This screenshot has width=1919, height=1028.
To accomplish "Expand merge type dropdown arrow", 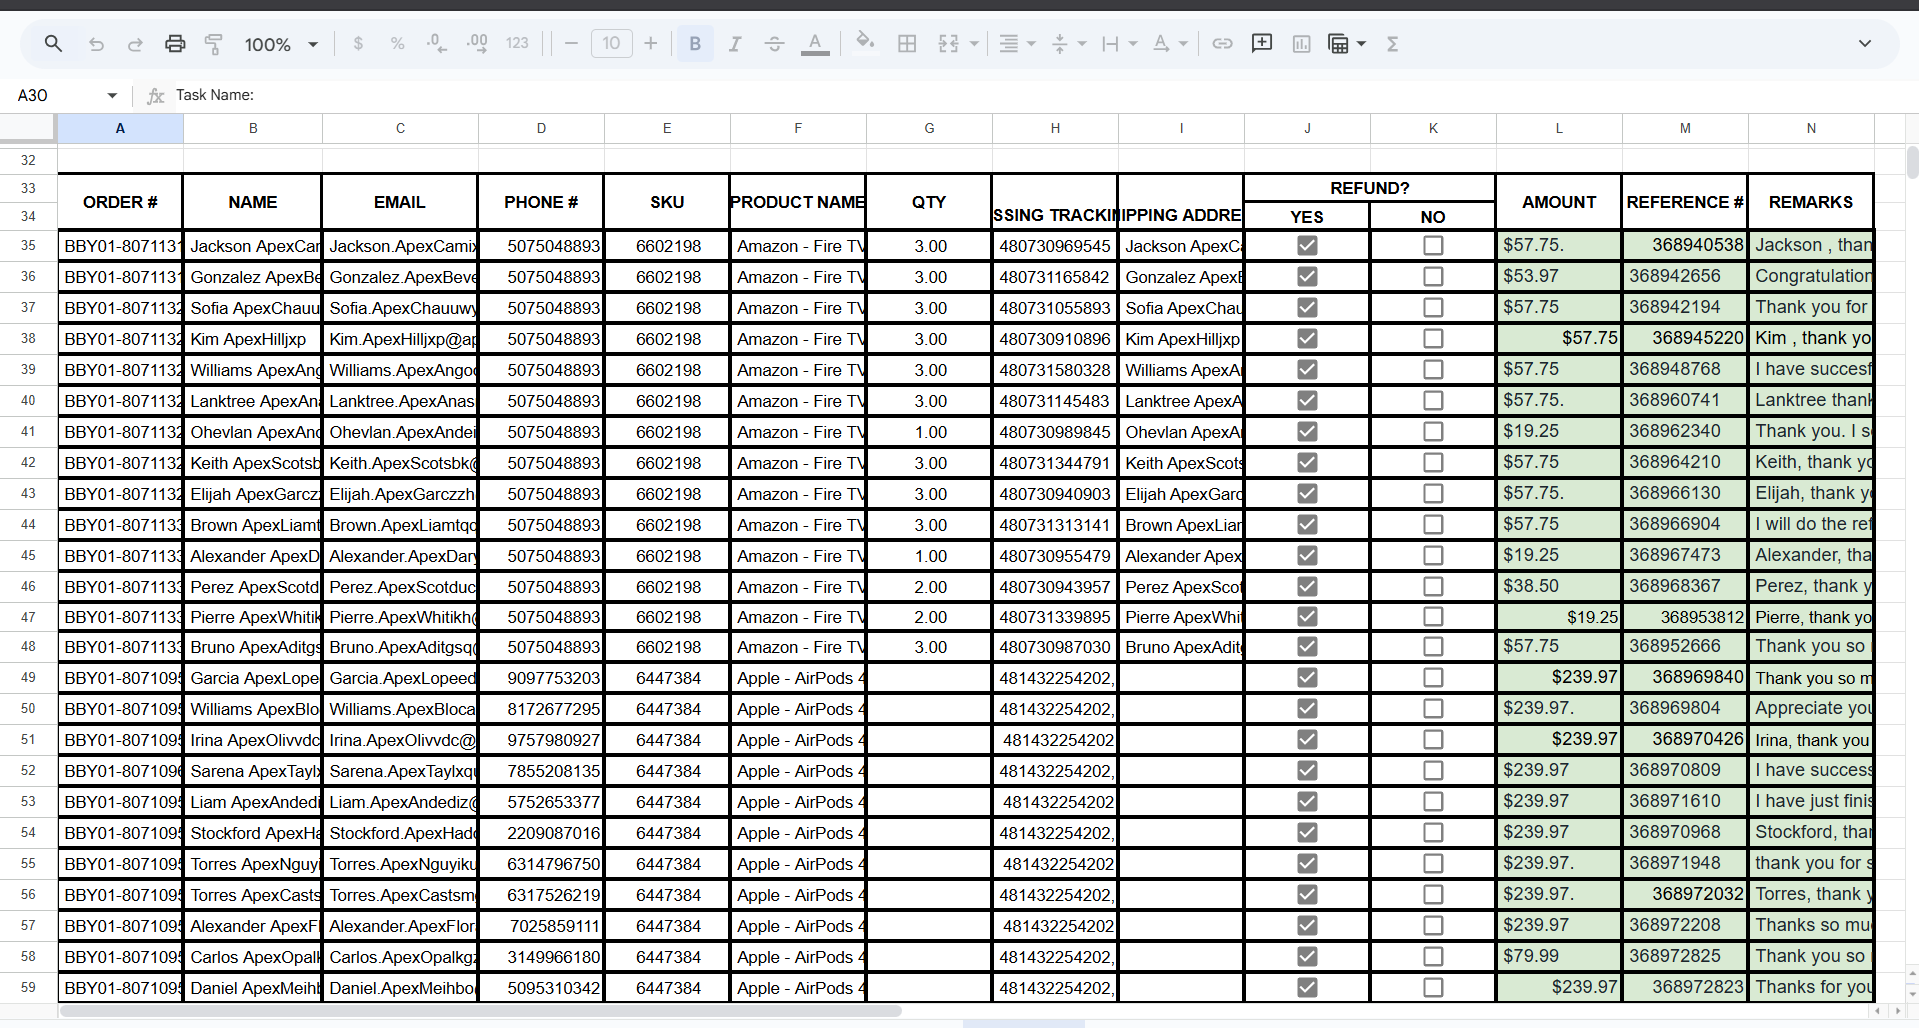I will [x=974, y=44].
